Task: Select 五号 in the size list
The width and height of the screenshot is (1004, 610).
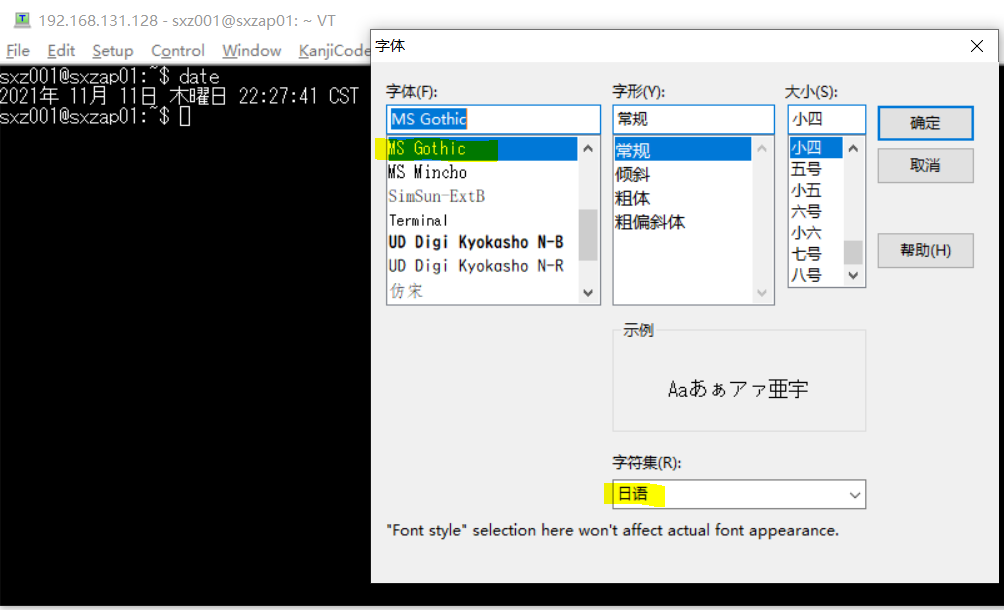Action: 816,169
